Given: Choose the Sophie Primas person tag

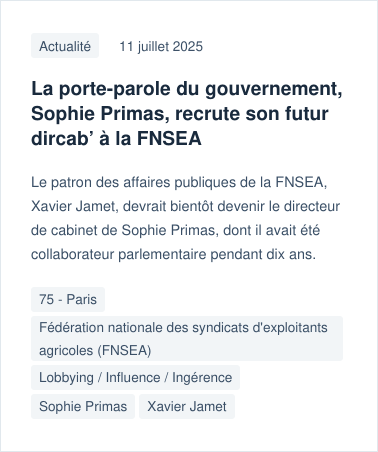Looking at the screenshot, I should click(83, 406).
